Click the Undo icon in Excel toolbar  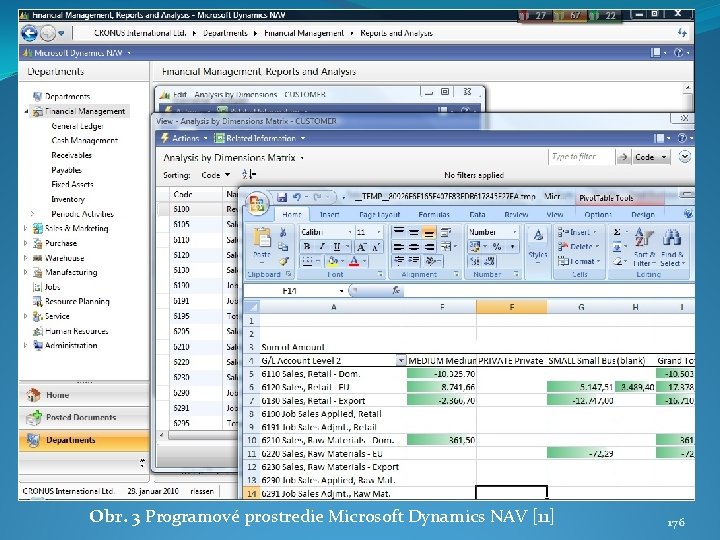click(x=297, y=197)
